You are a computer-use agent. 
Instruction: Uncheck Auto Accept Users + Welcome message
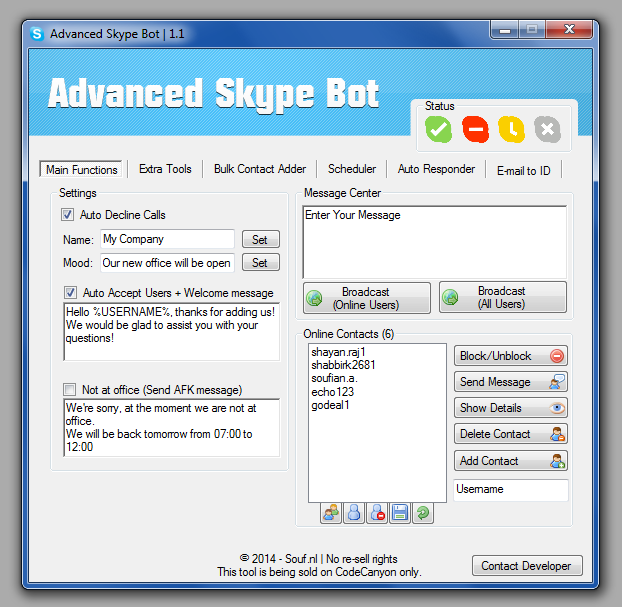[x=70, y=293]
